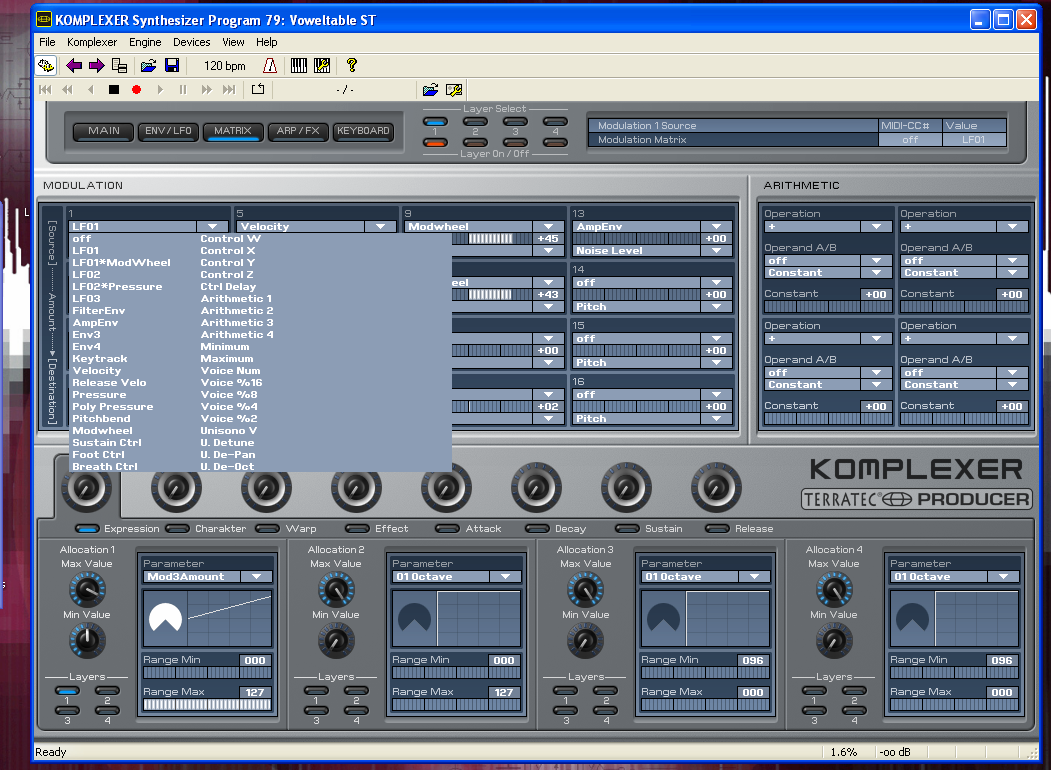The height and width of the screenshot is (770, 1051).
Task: Click the previous program purple left arrow
Action: 74,66
